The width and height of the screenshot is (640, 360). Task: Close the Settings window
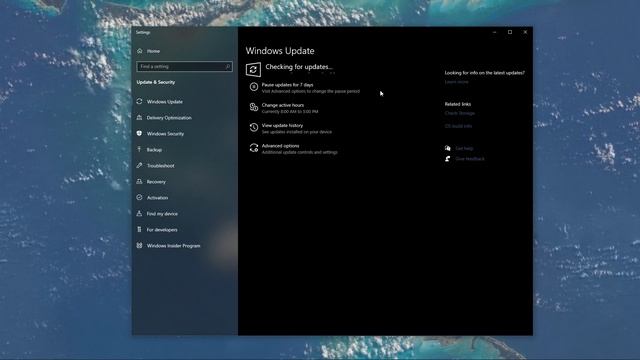pos(525,32)
